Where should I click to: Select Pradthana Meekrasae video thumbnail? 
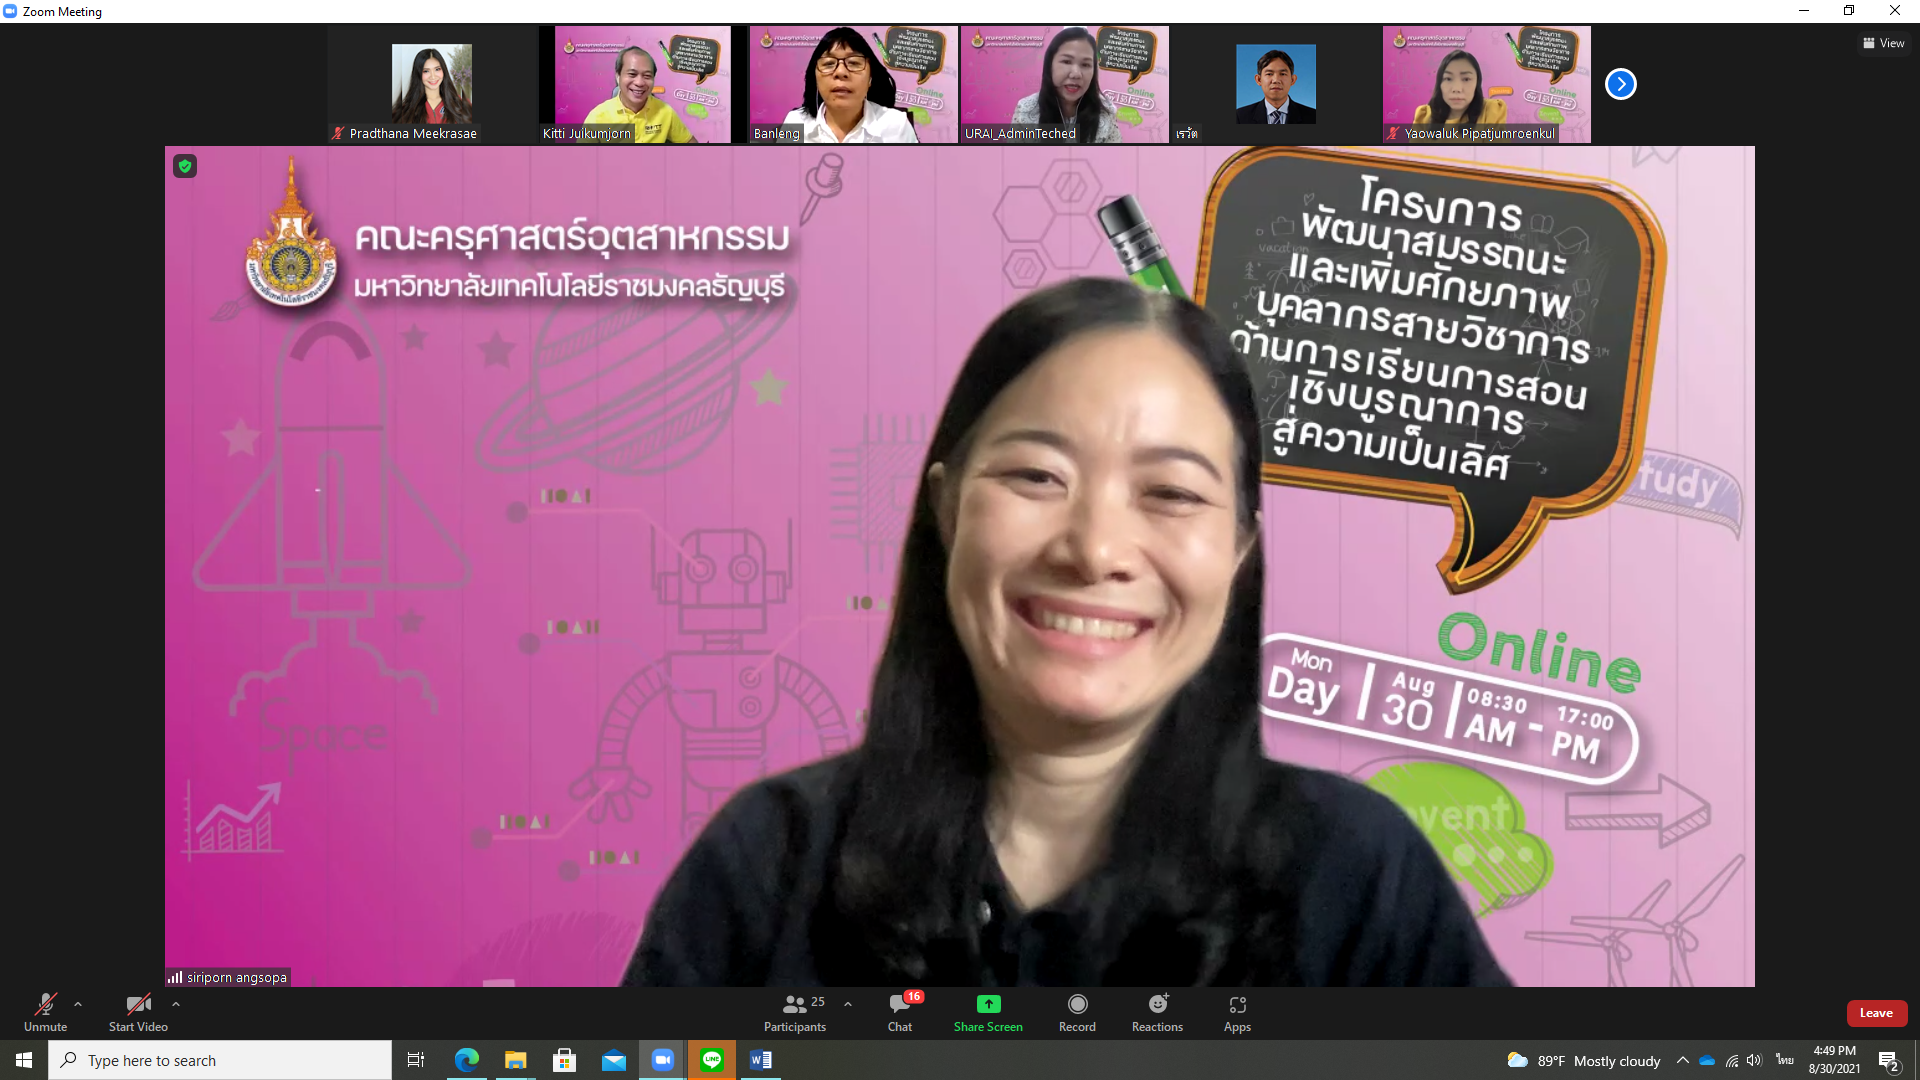click(432, 84)
